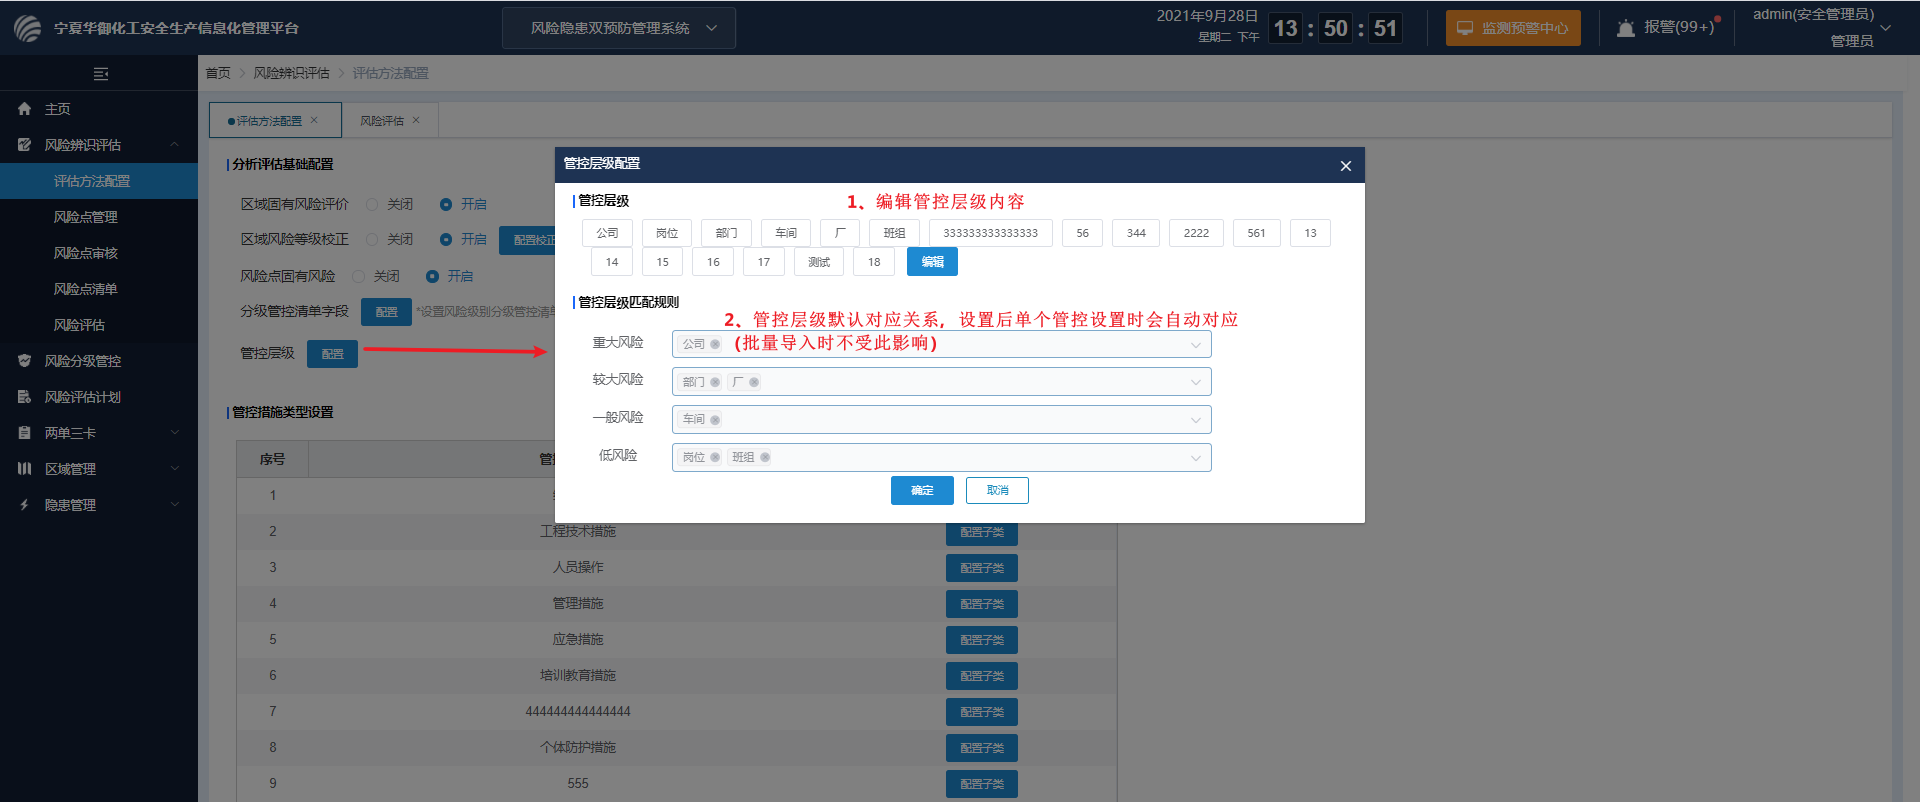Click the 风险辨识评估 sidebar icon
Viewport: 1920px width, 802px height.
pyautogui.click(x=24, y=145)
